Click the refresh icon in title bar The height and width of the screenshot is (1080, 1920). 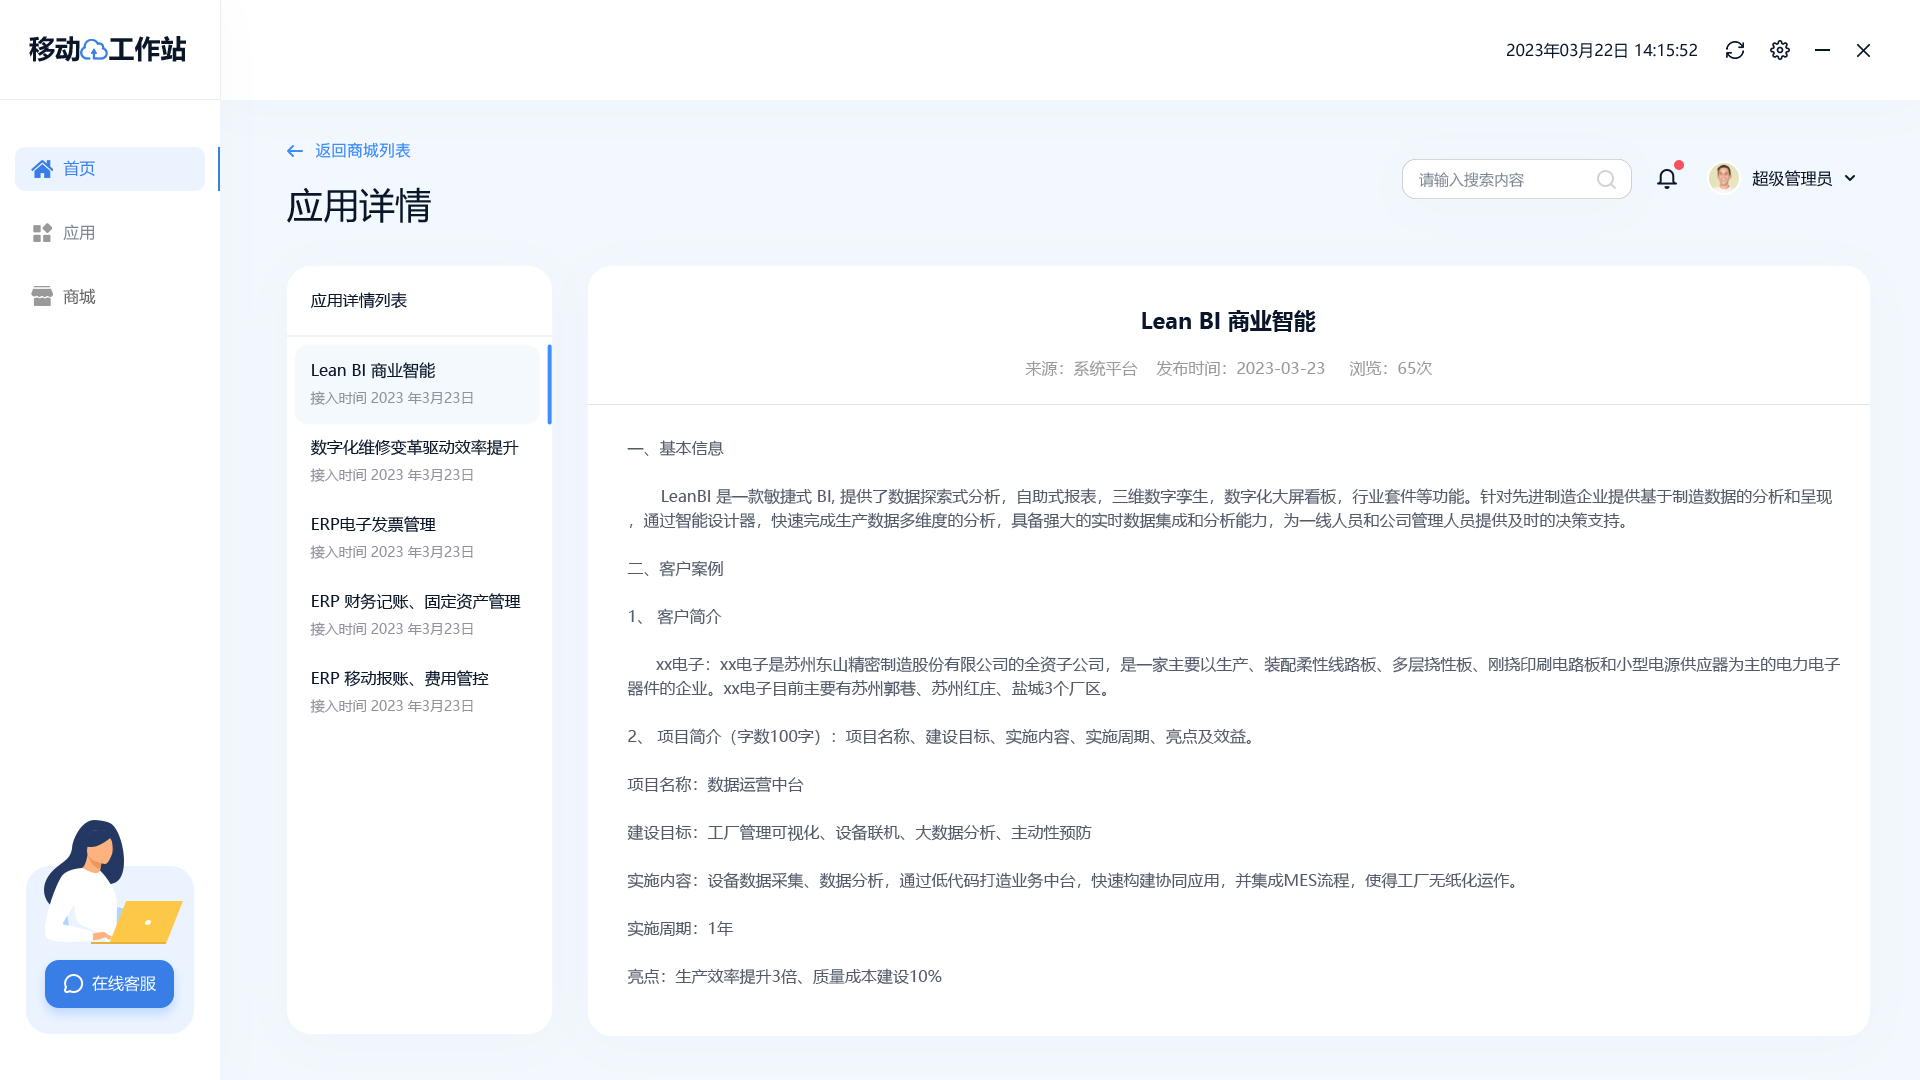[x=1735, y=50]
